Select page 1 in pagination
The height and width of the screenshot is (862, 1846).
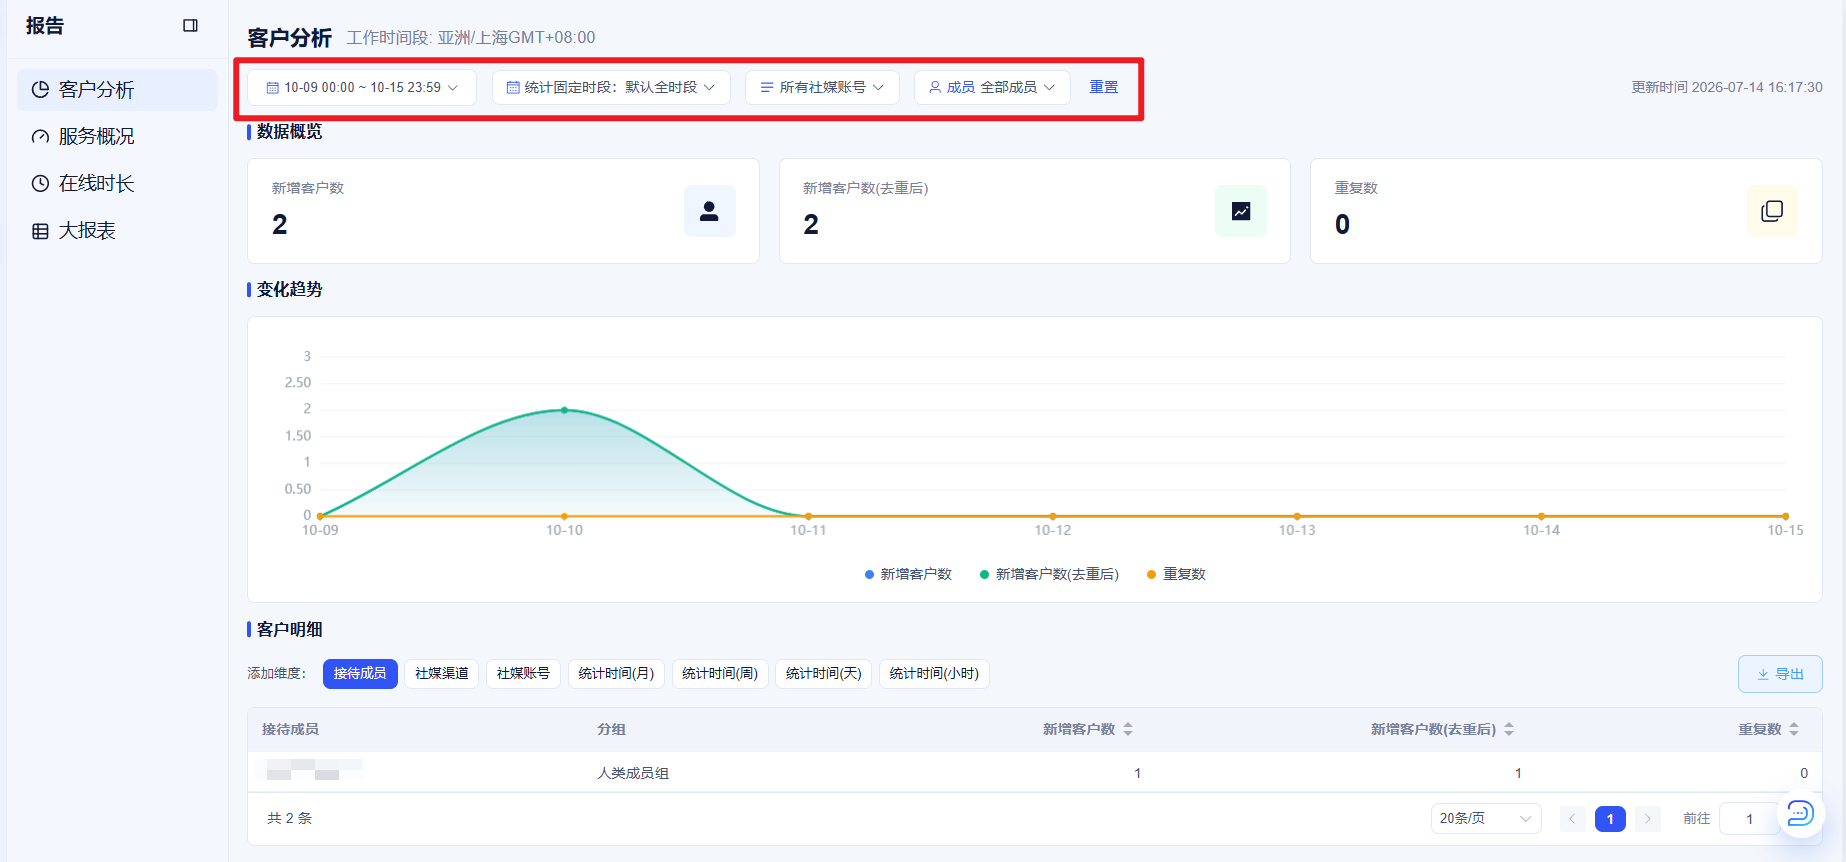(1610, 819)
